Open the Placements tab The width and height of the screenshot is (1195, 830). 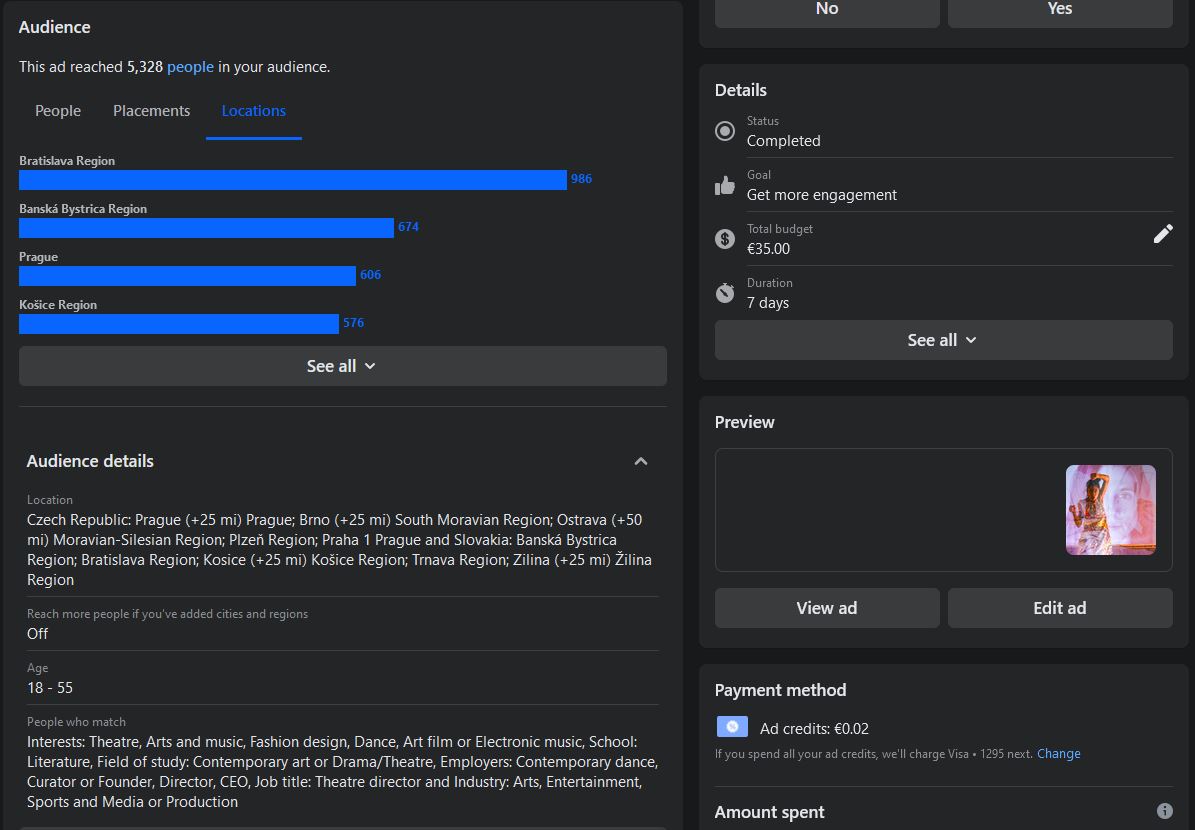point(151,111)
